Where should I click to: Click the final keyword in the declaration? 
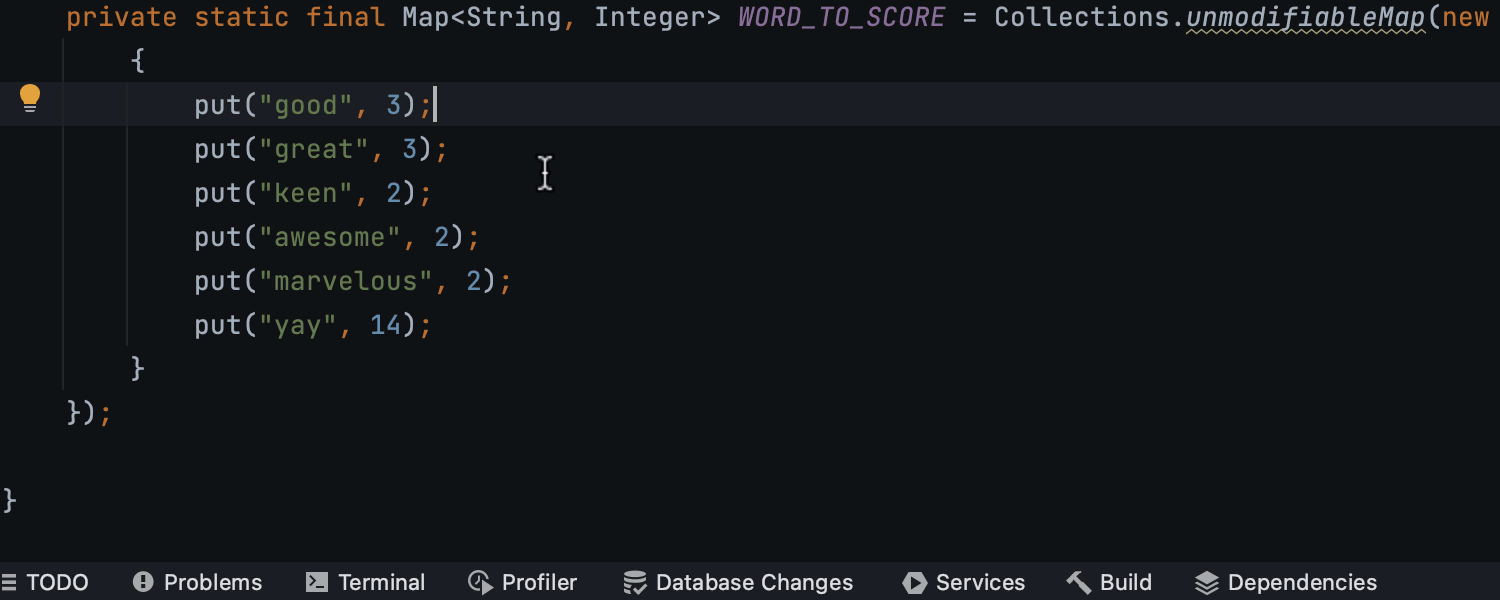[346, 17]
